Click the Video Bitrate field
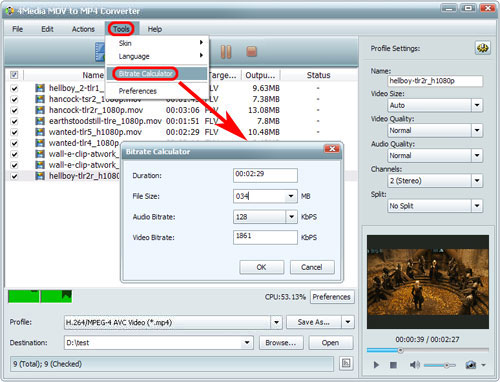The image size is (500, 382). [265, 237]
